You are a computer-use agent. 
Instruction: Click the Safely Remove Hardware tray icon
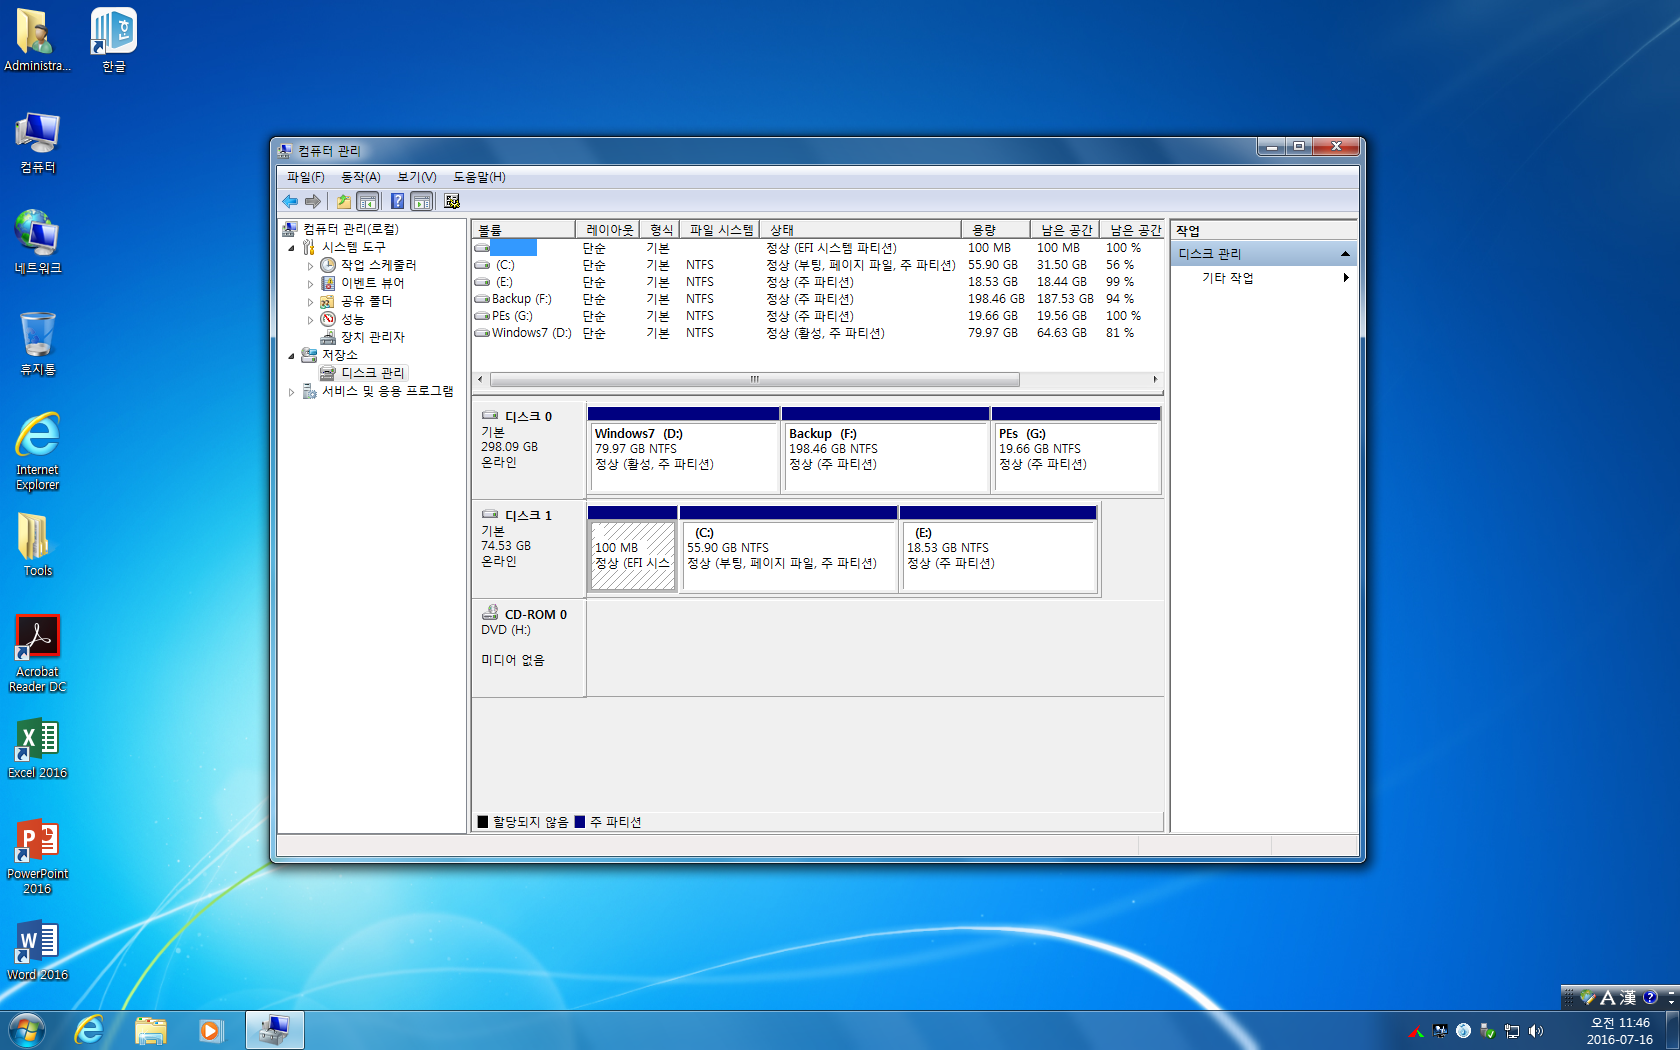click(x=1488, y=1031)
